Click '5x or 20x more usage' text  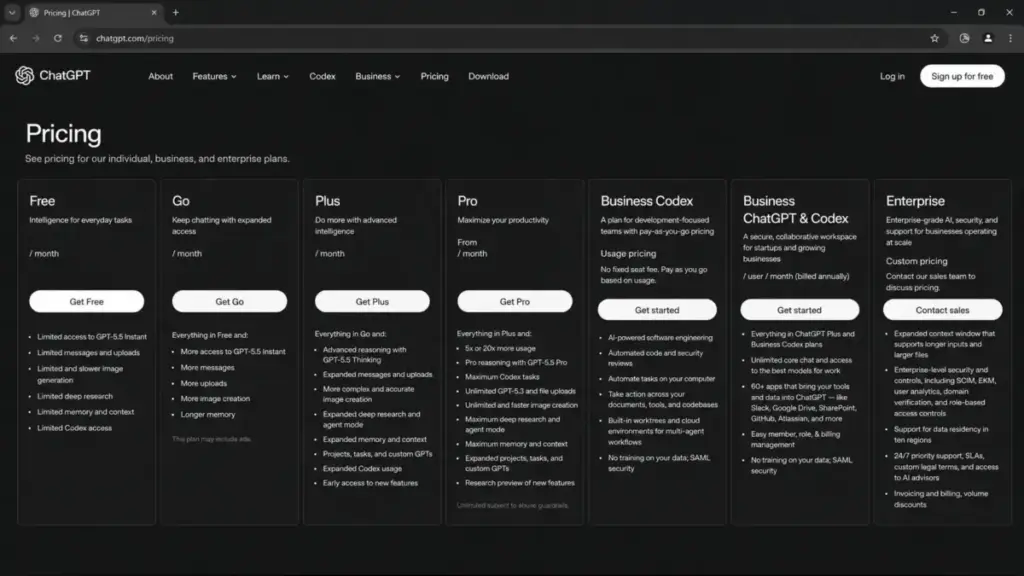500,349
